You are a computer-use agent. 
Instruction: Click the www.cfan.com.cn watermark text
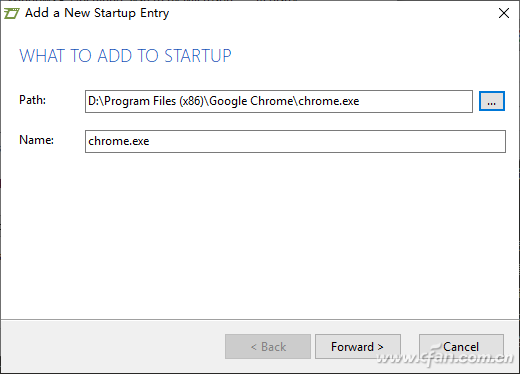click(446, 358)
